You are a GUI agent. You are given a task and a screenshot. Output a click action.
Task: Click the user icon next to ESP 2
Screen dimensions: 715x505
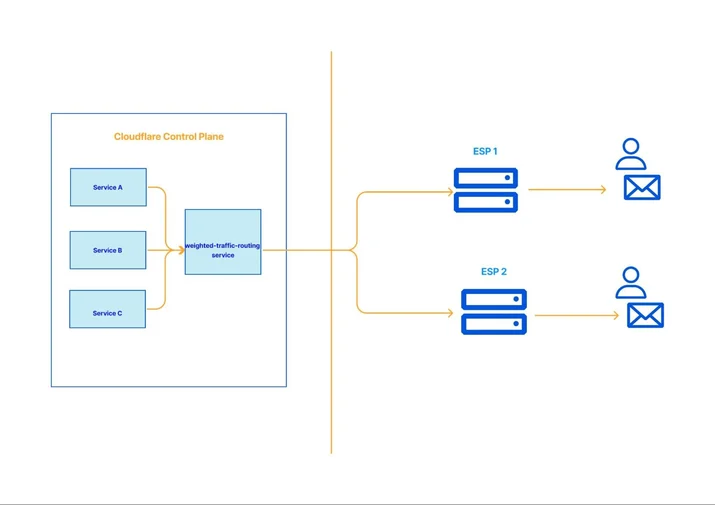pos(631,283)
